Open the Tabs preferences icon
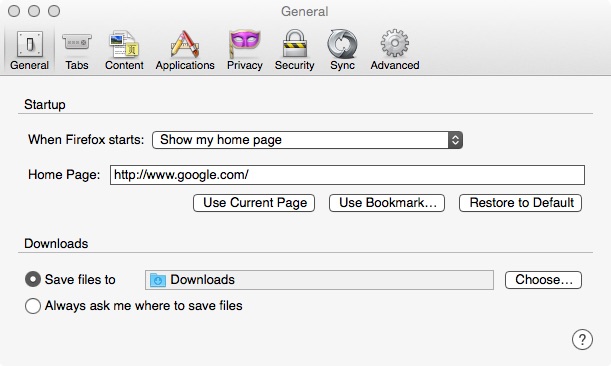This screenshot has height=366, width=611. tap(77, 42)
